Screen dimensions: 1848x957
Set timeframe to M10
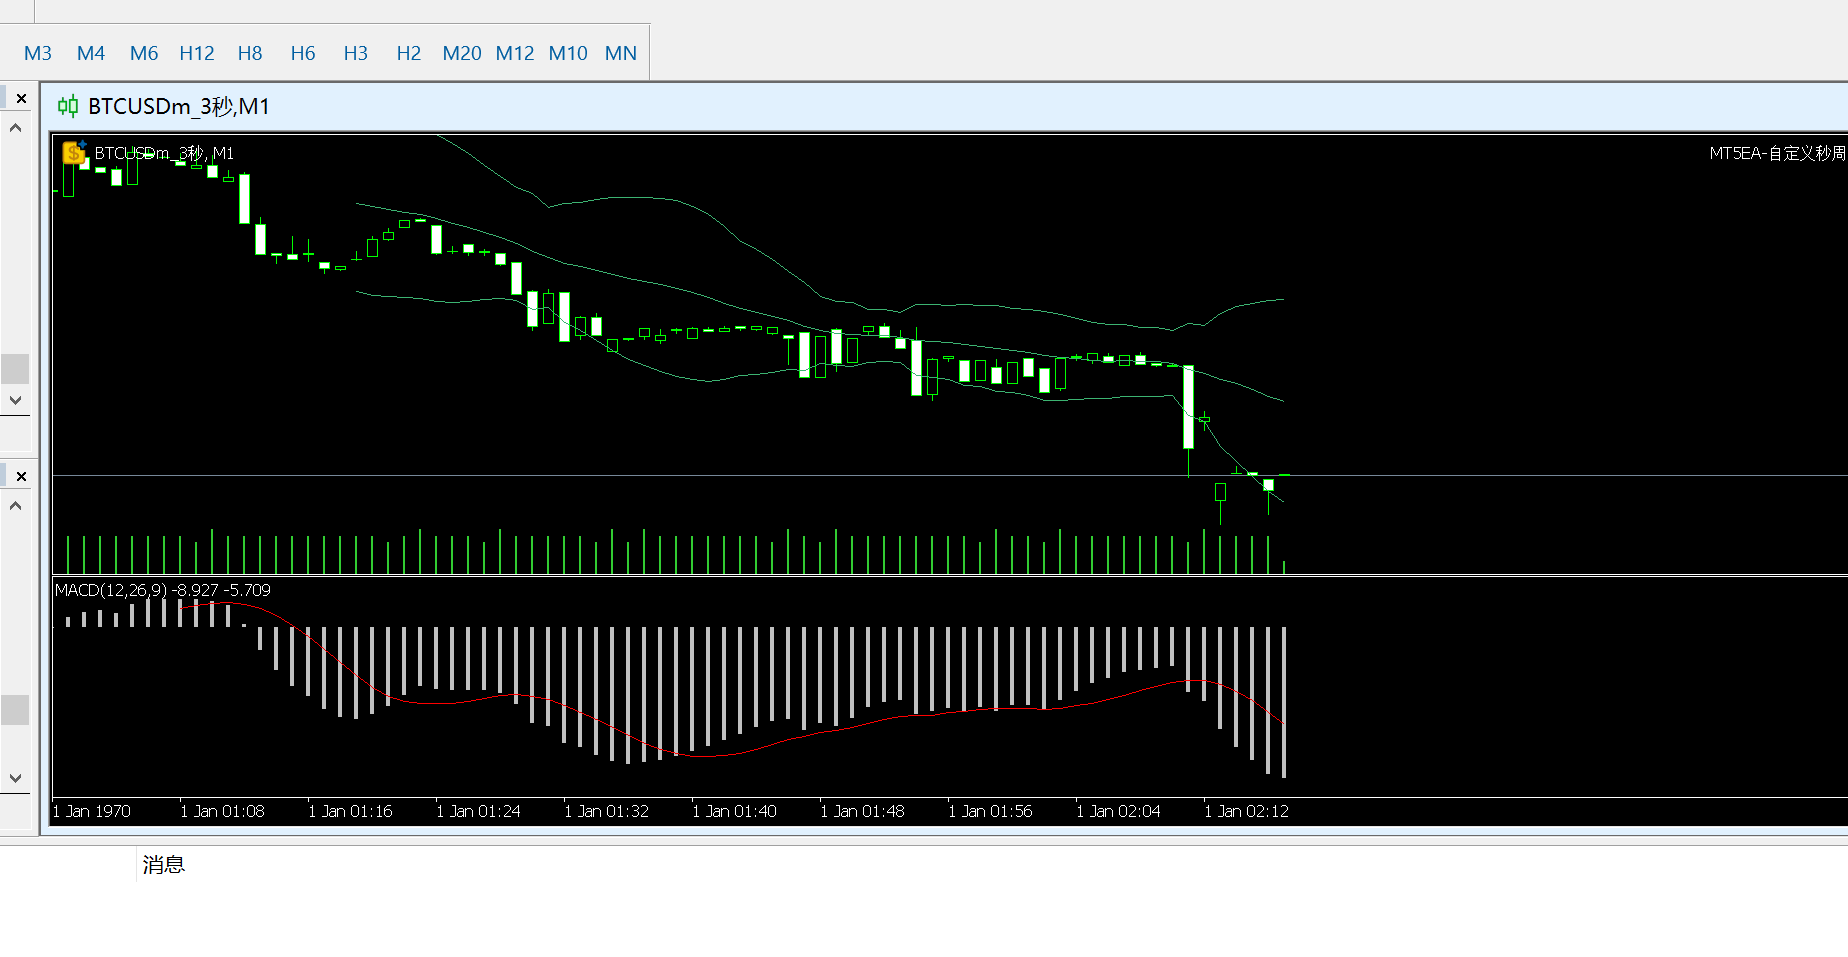pos(568,53)
